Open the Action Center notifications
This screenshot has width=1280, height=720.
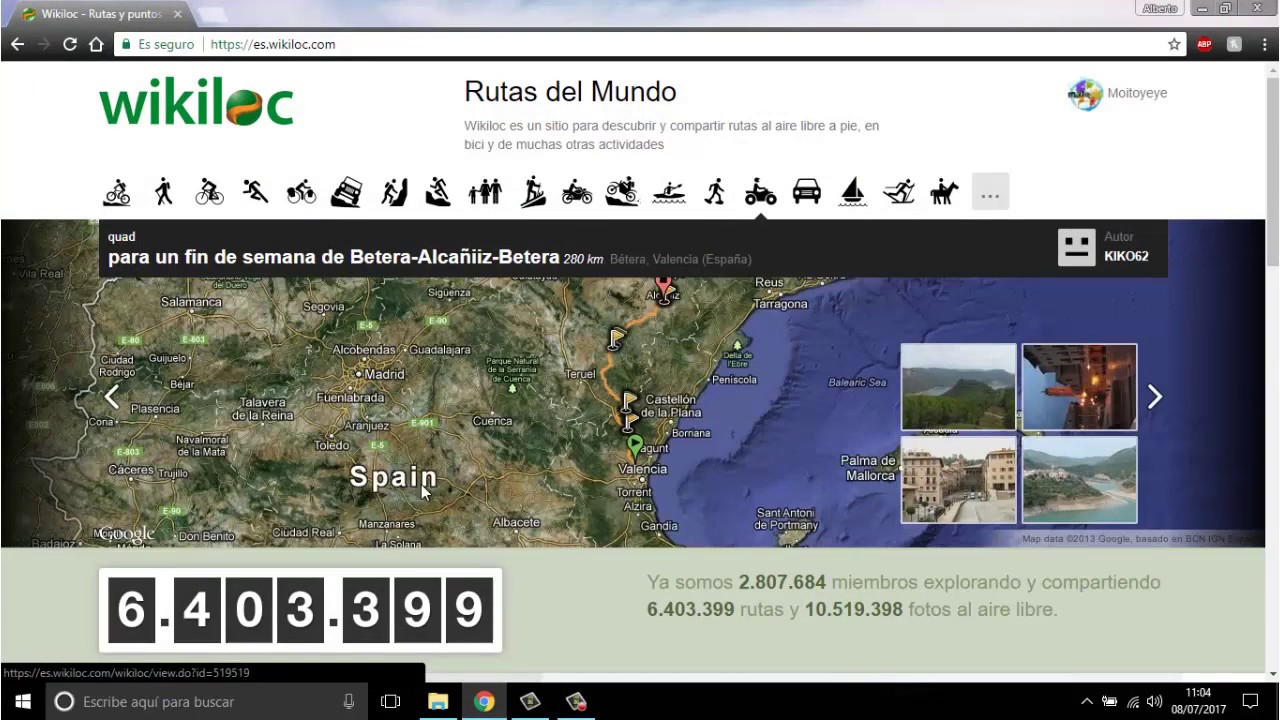click(1250, 701)
